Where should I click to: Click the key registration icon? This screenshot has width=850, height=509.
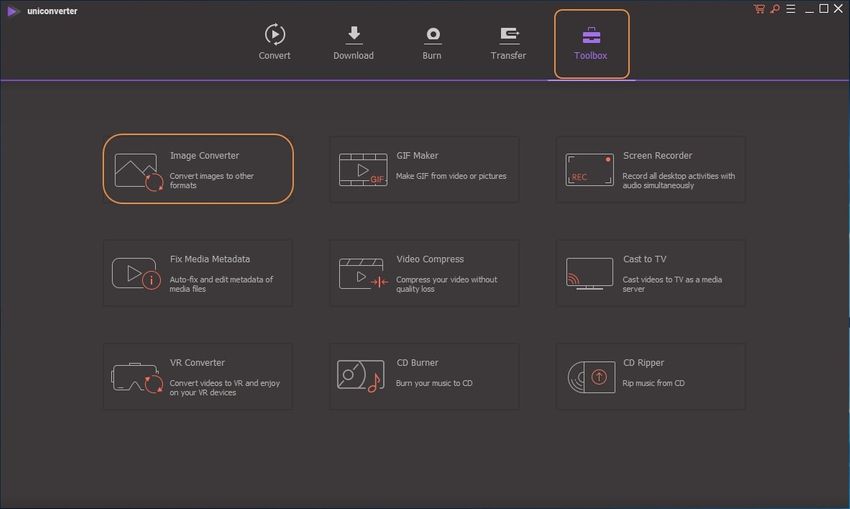click(x=774, y=9)
